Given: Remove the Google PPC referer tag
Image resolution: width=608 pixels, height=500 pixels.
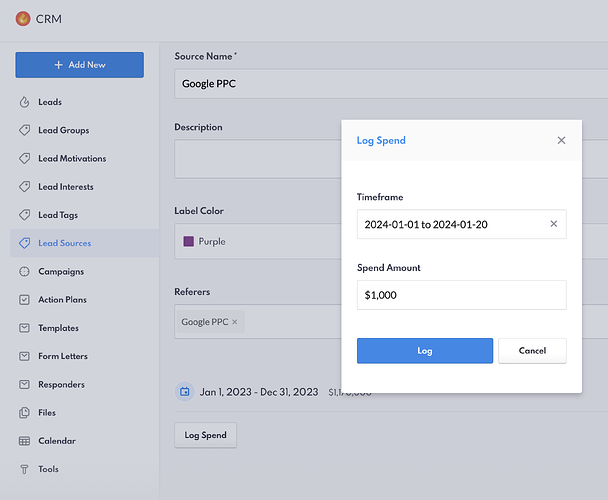Looking at the screenshot, I should pyautogui.click(x=235, y=322).
